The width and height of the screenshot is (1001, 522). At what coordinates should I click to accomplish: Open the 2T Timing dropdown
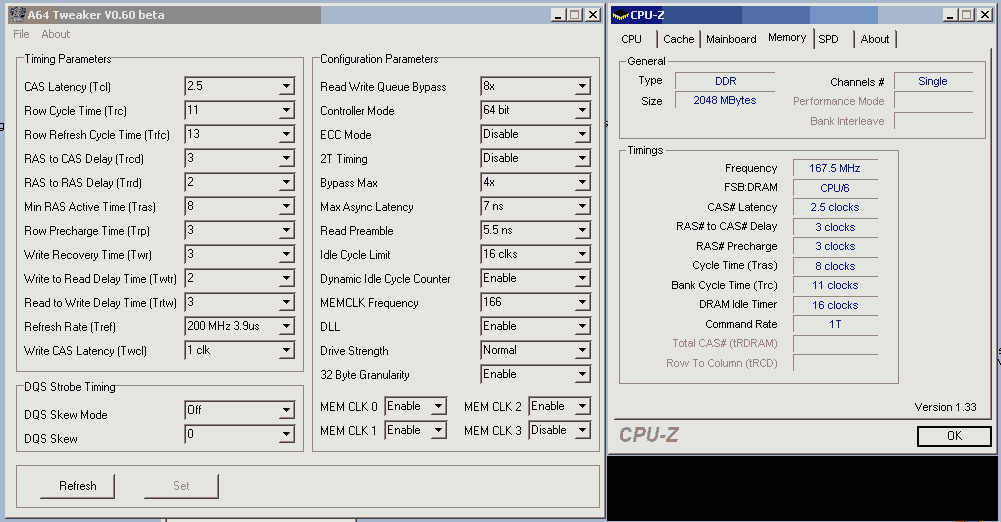582,158
